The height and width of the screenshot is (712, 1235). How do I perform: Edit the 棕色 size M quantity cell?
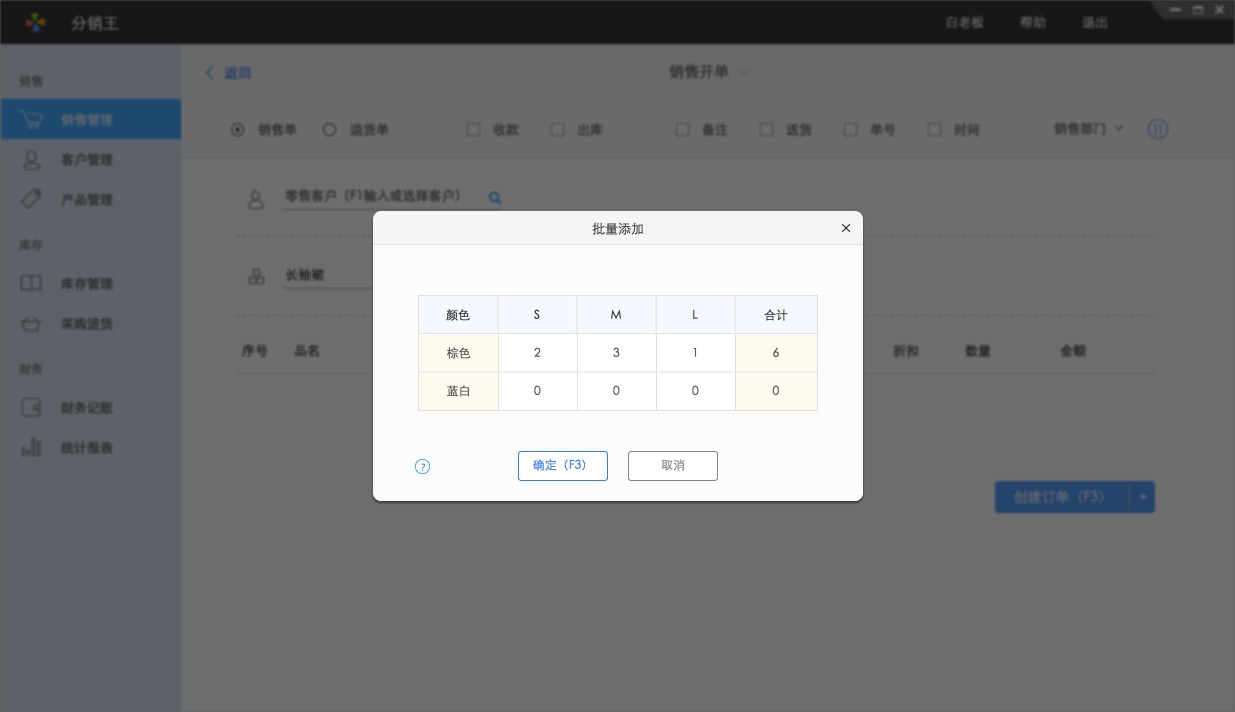[616, 353]
